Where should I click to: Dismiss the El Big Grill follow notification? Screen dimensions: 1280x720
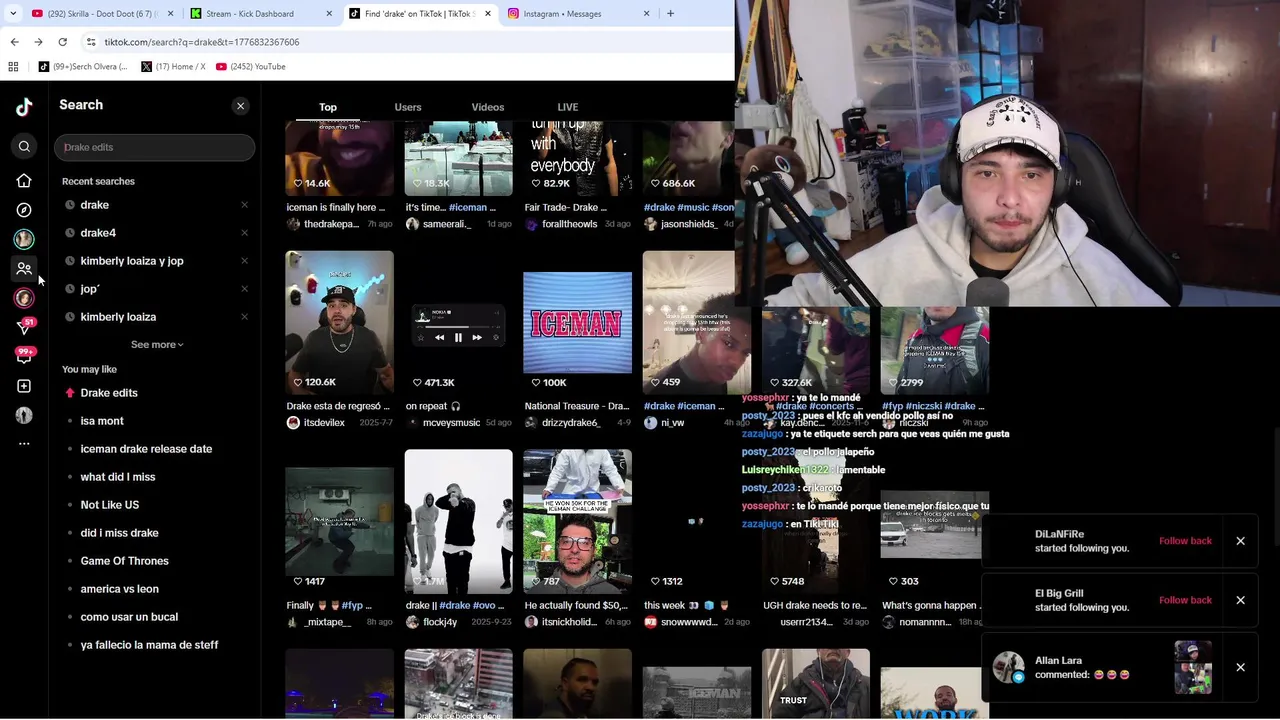click(1240, 600)
